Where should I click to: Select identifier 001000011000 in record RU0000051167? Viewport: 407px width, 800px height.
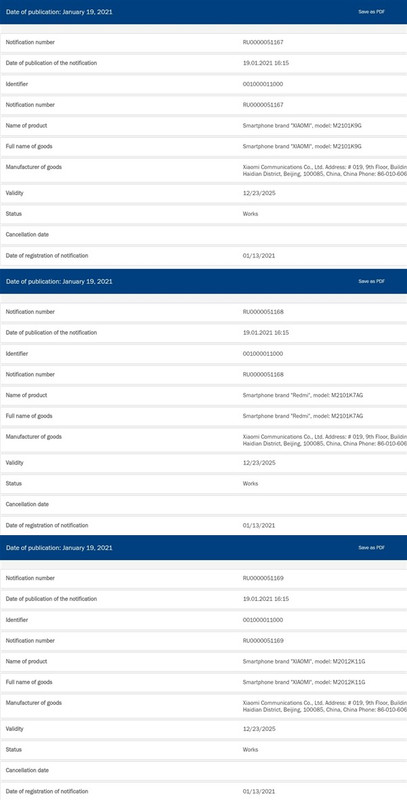(263, 84)
